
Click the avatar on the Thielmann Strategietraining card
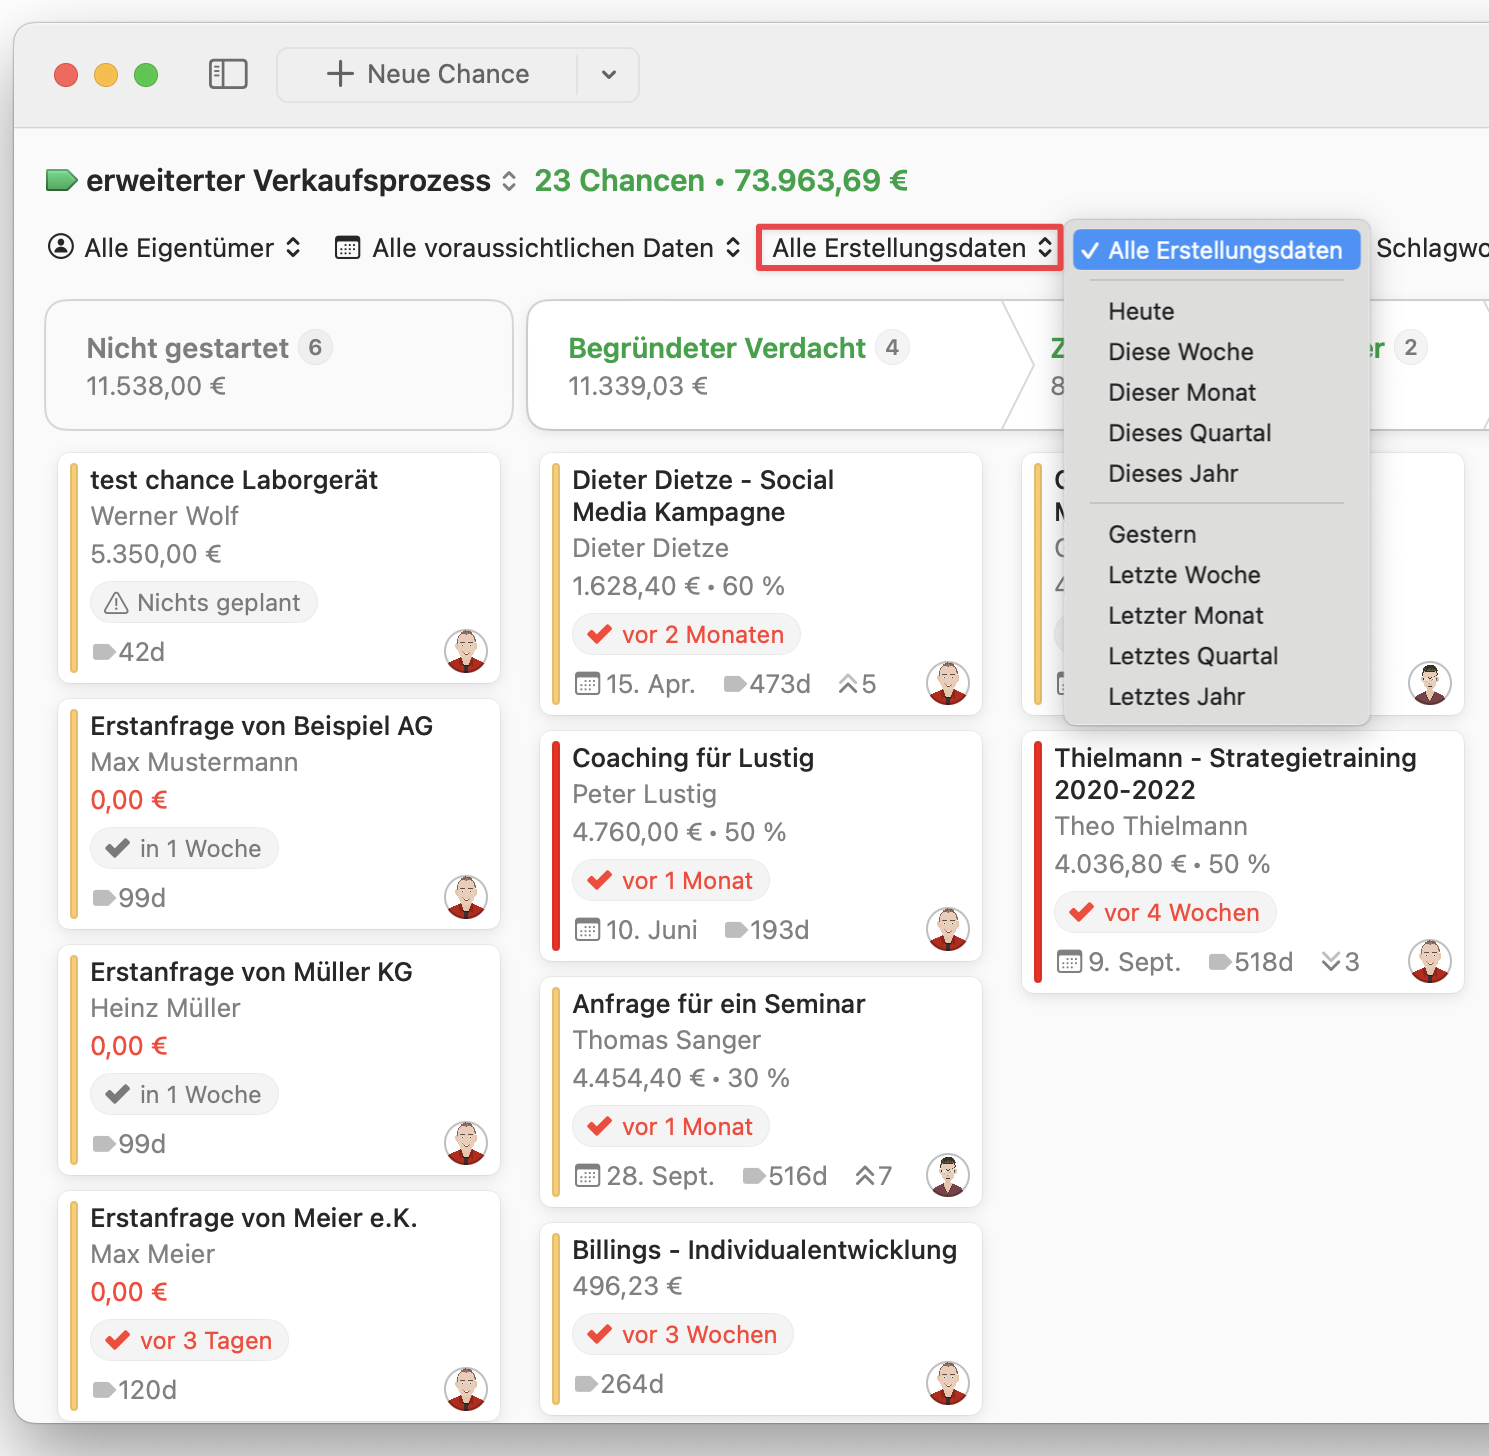coord(1429,959)
